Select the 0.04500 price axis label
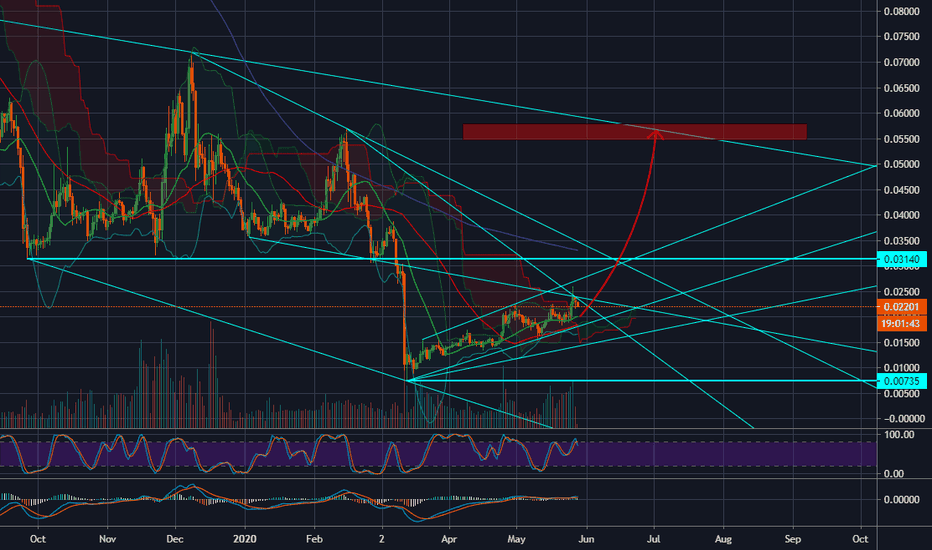This screenshot has width=932, height=550. pyautogui.click(x=902, y=190)
